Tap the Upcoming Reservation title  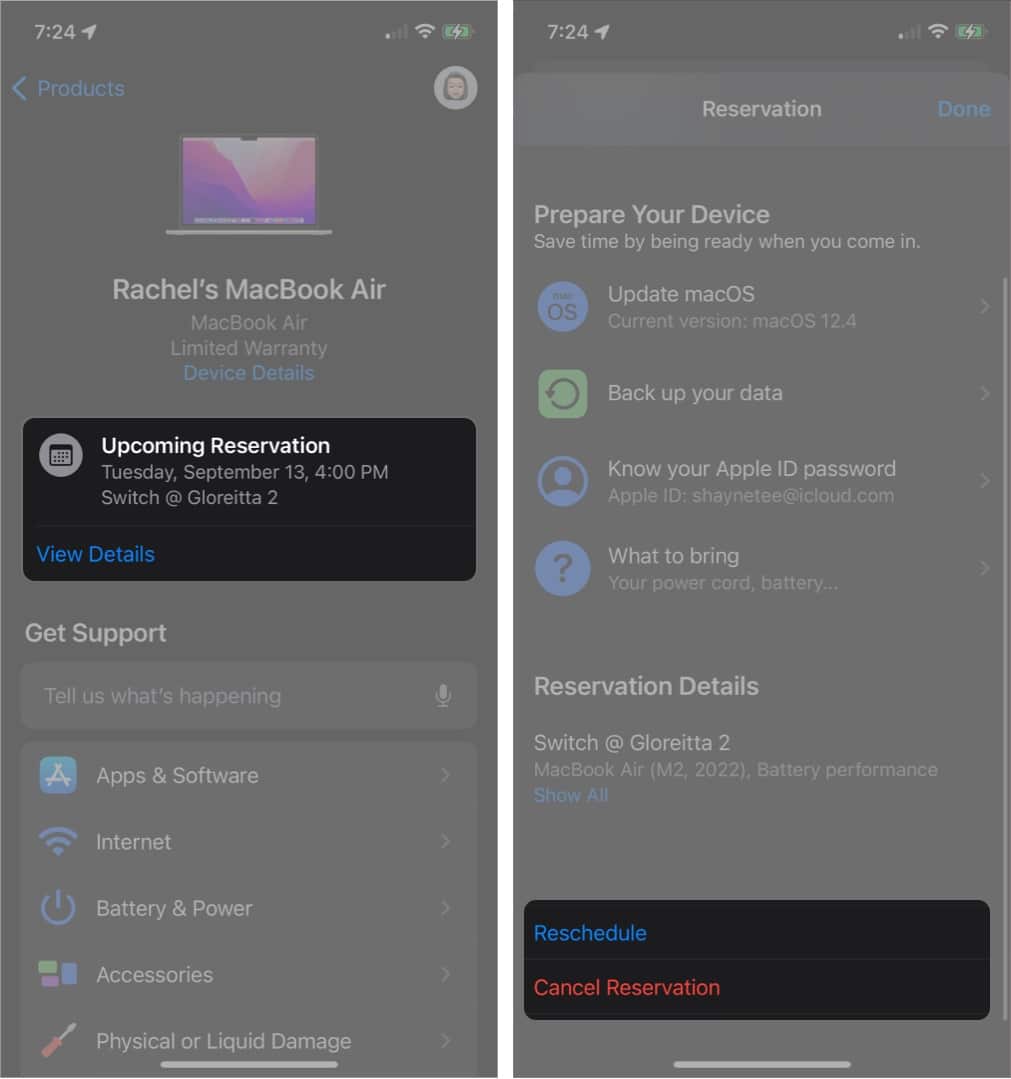[215, 445]
